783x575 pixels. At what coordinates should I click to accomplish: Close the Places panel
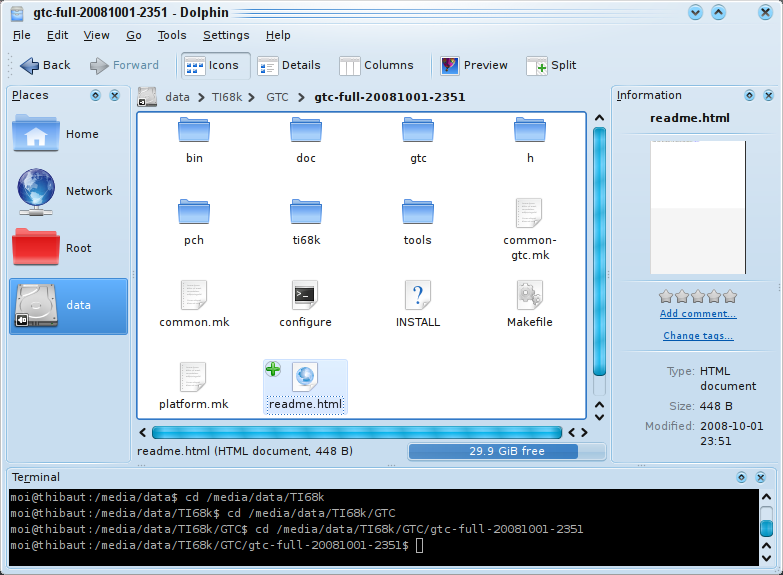[115, 95]
